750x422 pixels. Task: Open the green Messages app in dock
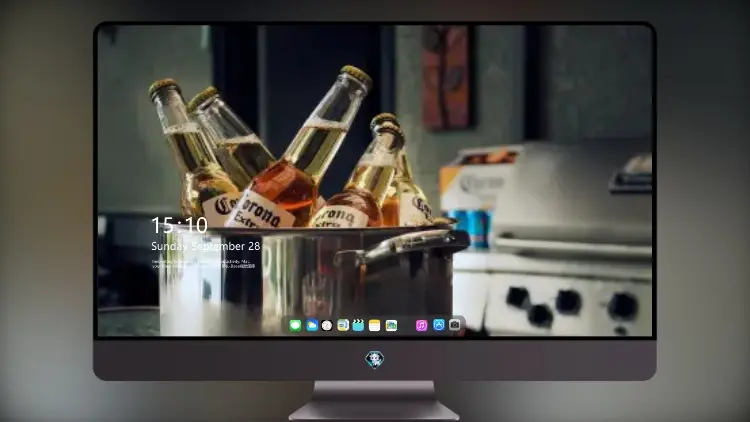point(295,325)
